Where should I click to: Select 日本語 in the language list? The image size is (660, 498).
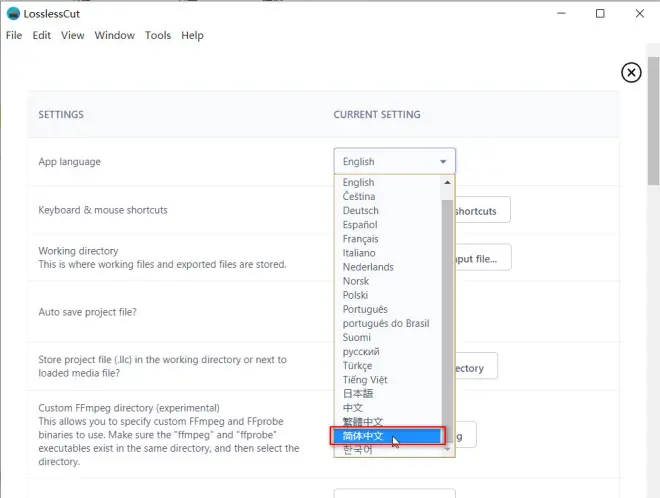click(388, 394)
